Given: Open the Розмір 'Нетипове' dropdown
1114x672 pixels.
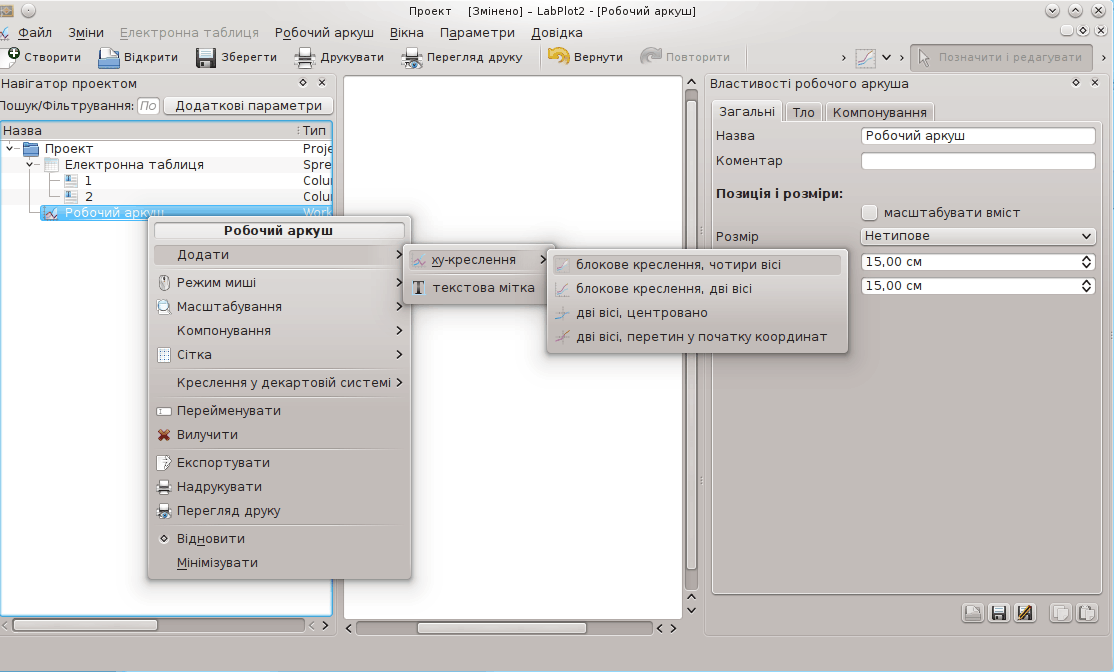Looking at the screenshot, I should click(978, 236).
